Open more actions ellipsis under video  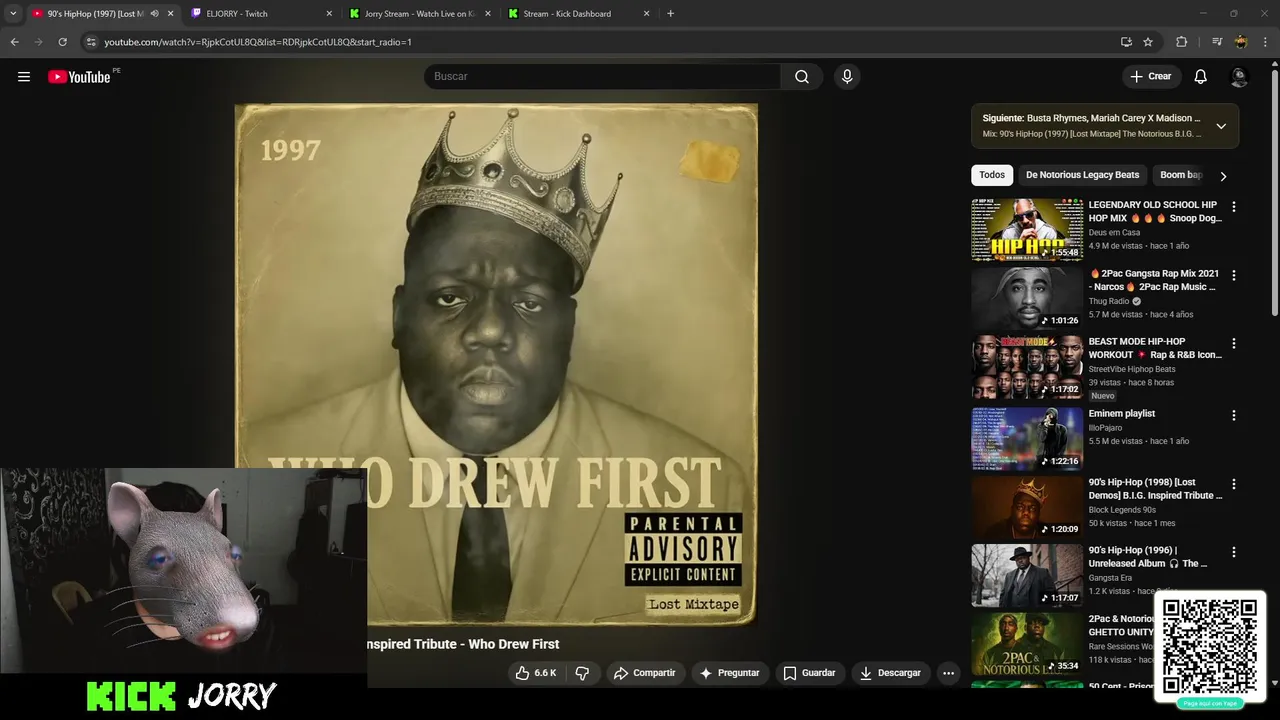tap(948, 673)
